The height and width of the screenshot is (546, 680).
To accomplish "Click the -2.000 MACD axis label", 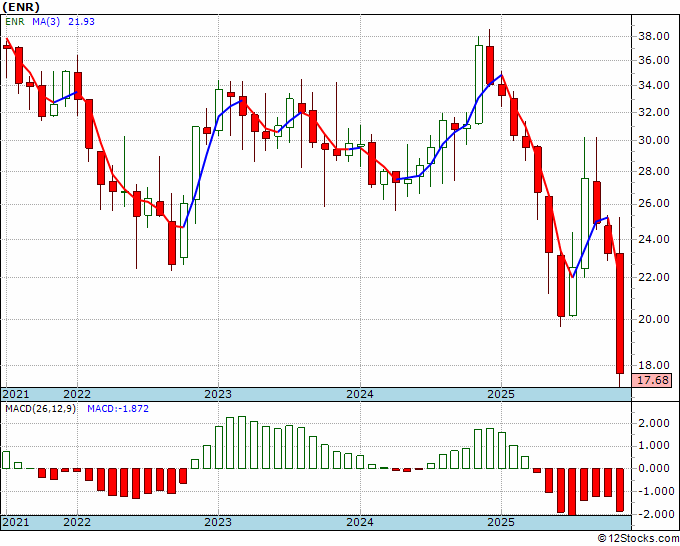I will pos(654,514).
